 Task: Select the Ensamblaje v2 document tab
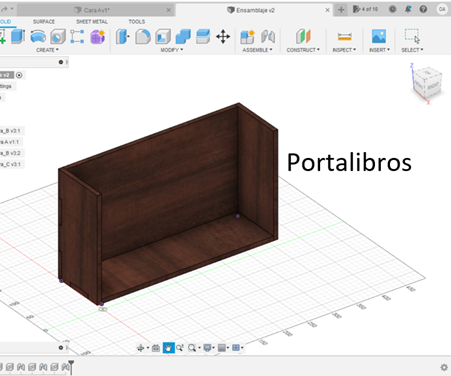coord(255,10)
